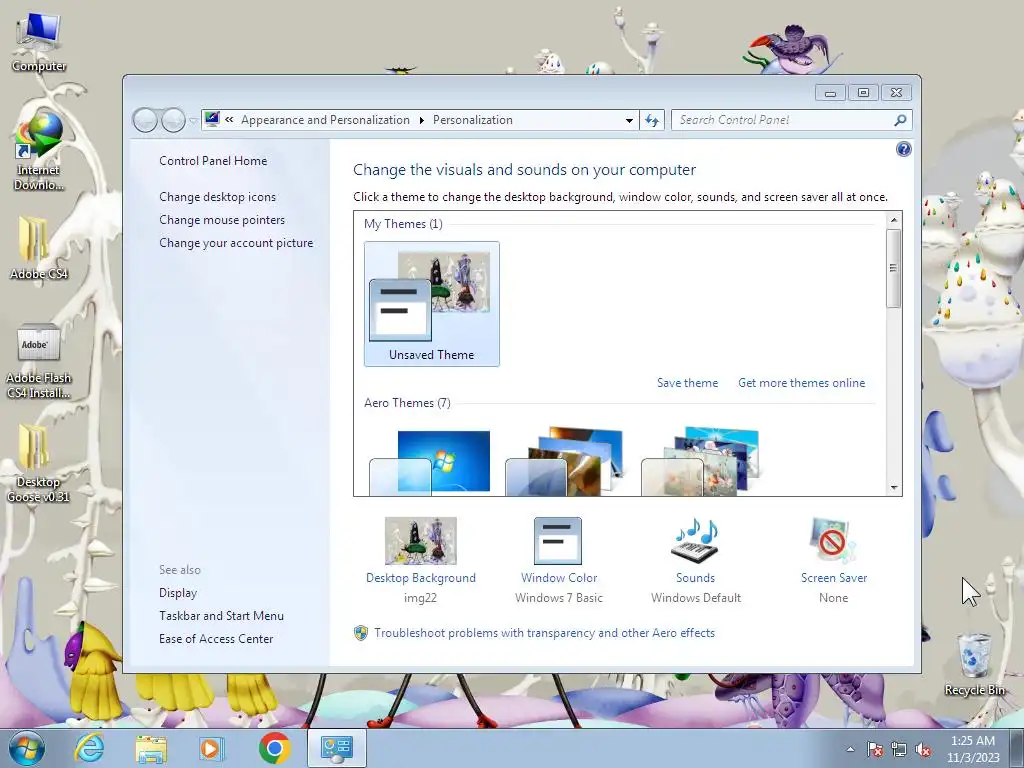Click the Personalization breadcrumb
This screenshot has height=768, width=1024.
pyautogui.click(x=473, y=120)
